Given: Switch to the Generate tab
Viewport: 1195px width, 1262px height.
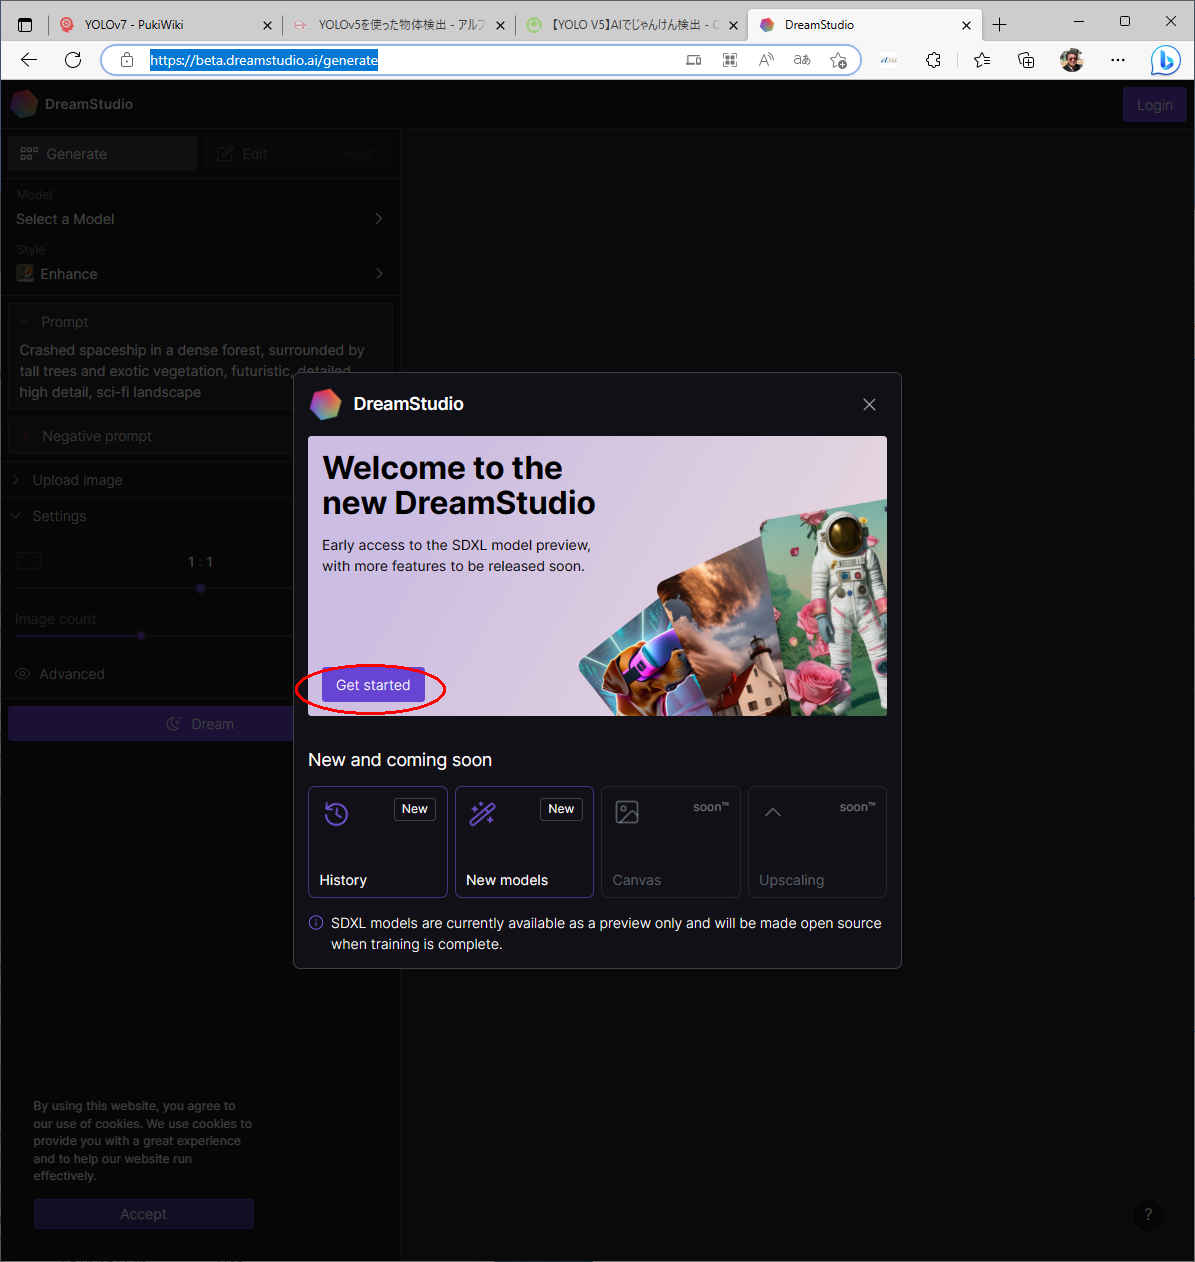Looking at the screenshot, I should [103, 154].
